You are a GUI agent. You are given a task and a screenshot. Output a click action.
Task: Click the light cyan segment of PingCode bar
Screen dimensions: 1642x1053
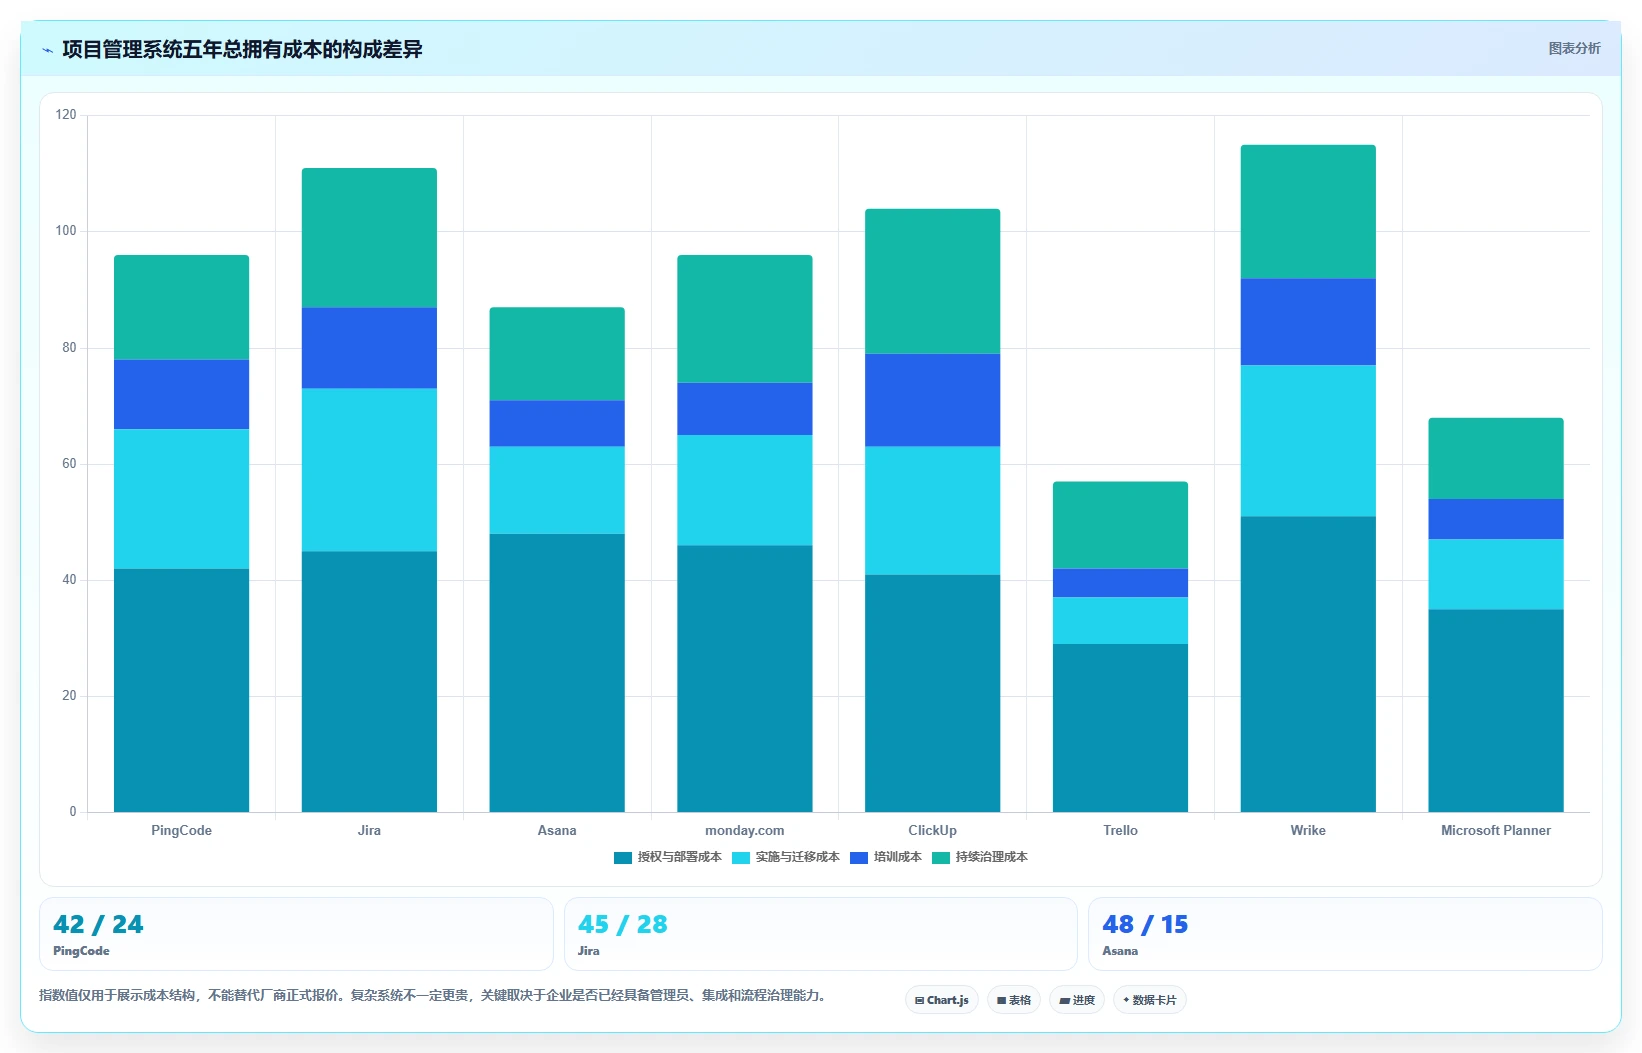(181, 499)
